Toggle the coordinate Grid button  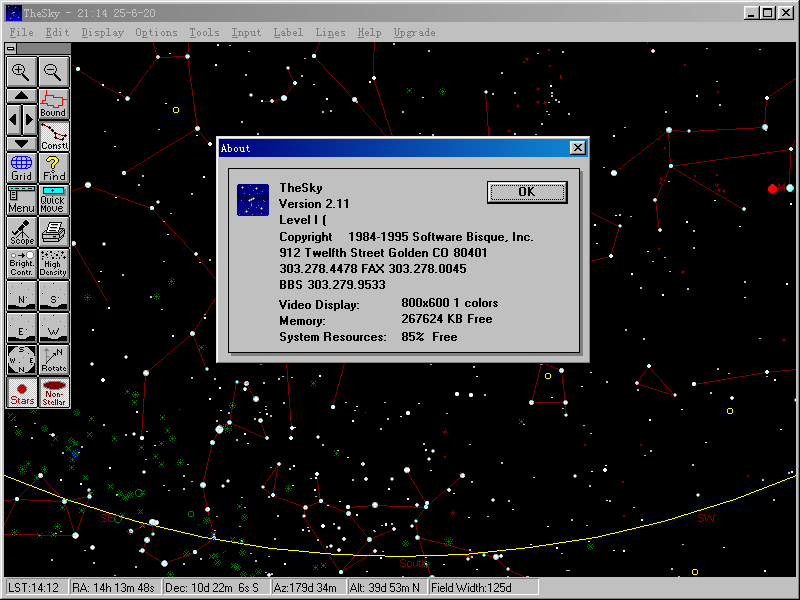point(21,168)
